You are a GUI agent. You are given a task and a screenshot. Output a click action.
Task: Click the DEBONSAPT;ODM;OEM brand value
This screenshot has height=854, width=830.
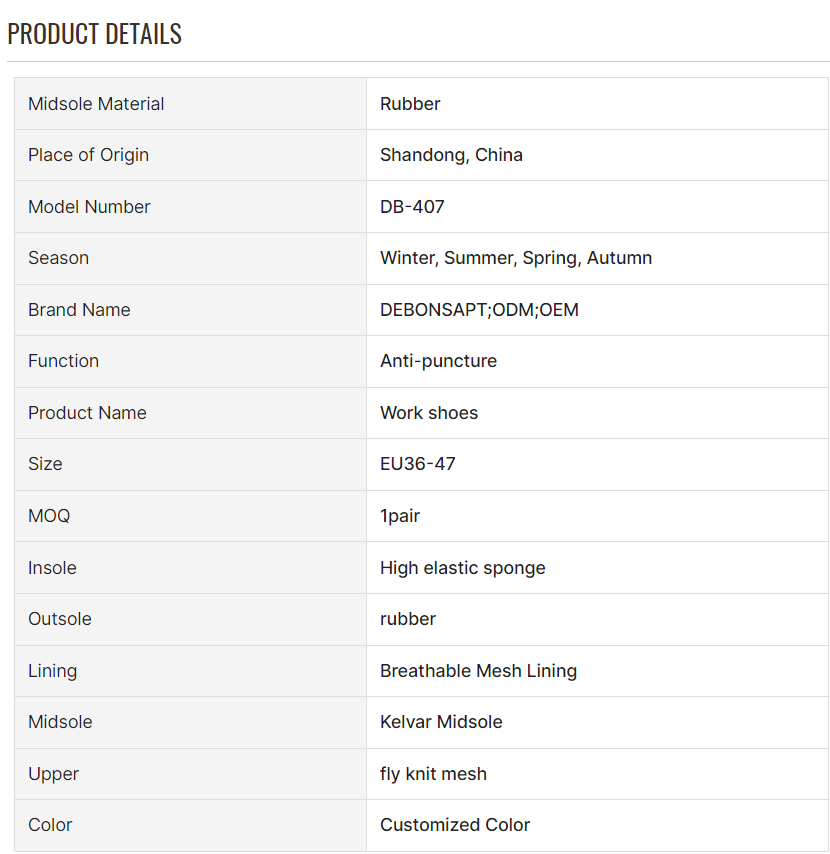click(x=479, y=310)
